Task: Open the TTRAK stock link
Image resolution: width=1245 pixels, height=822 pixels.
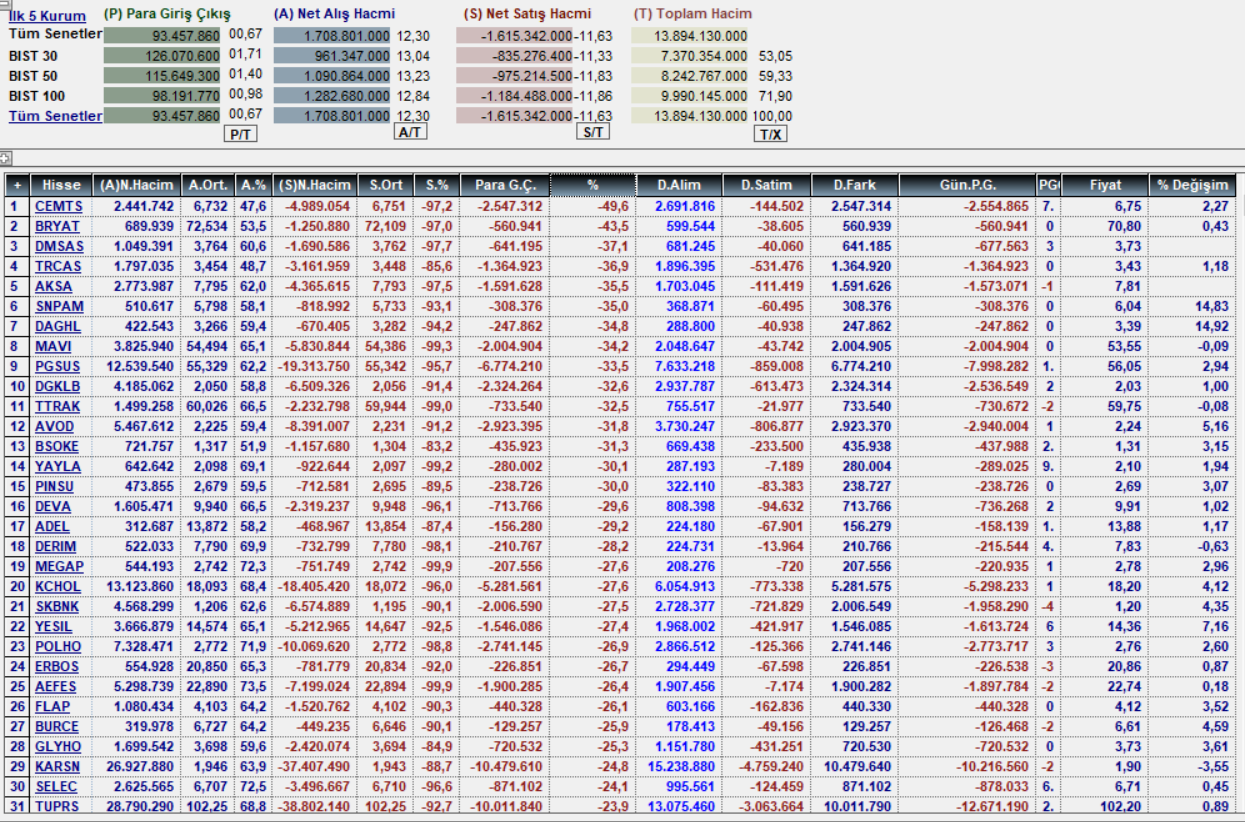Action: coord(58,406)
